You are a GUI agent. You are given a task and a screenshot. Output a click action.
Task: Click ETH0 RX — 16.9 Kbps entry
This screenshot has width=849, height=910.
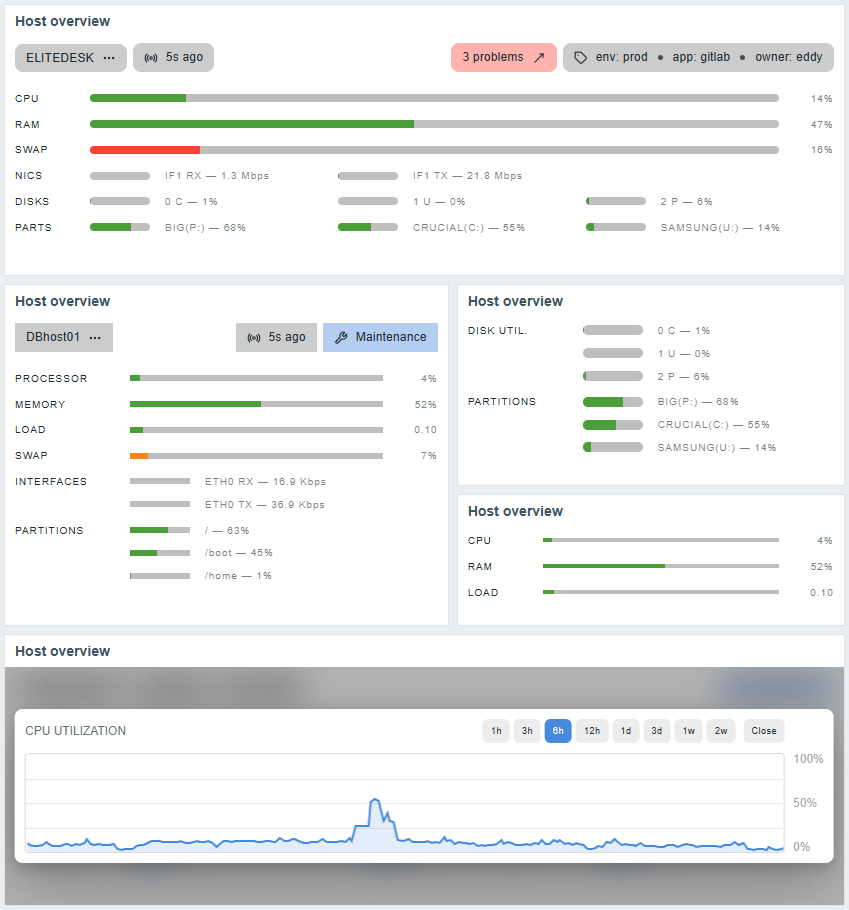point(265,482)
